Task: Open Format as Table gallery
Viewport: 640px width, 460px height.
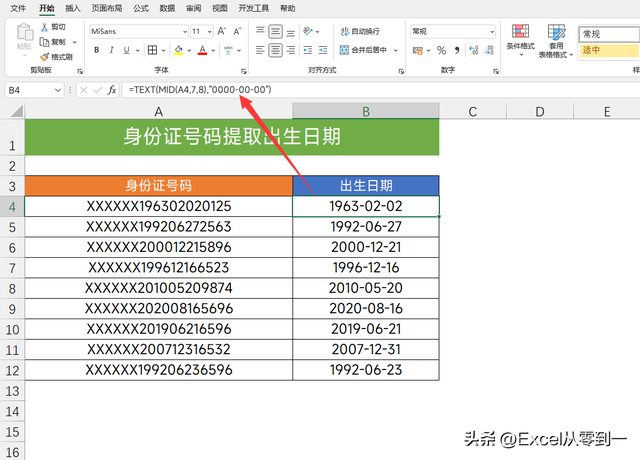Action: point(556,41)
